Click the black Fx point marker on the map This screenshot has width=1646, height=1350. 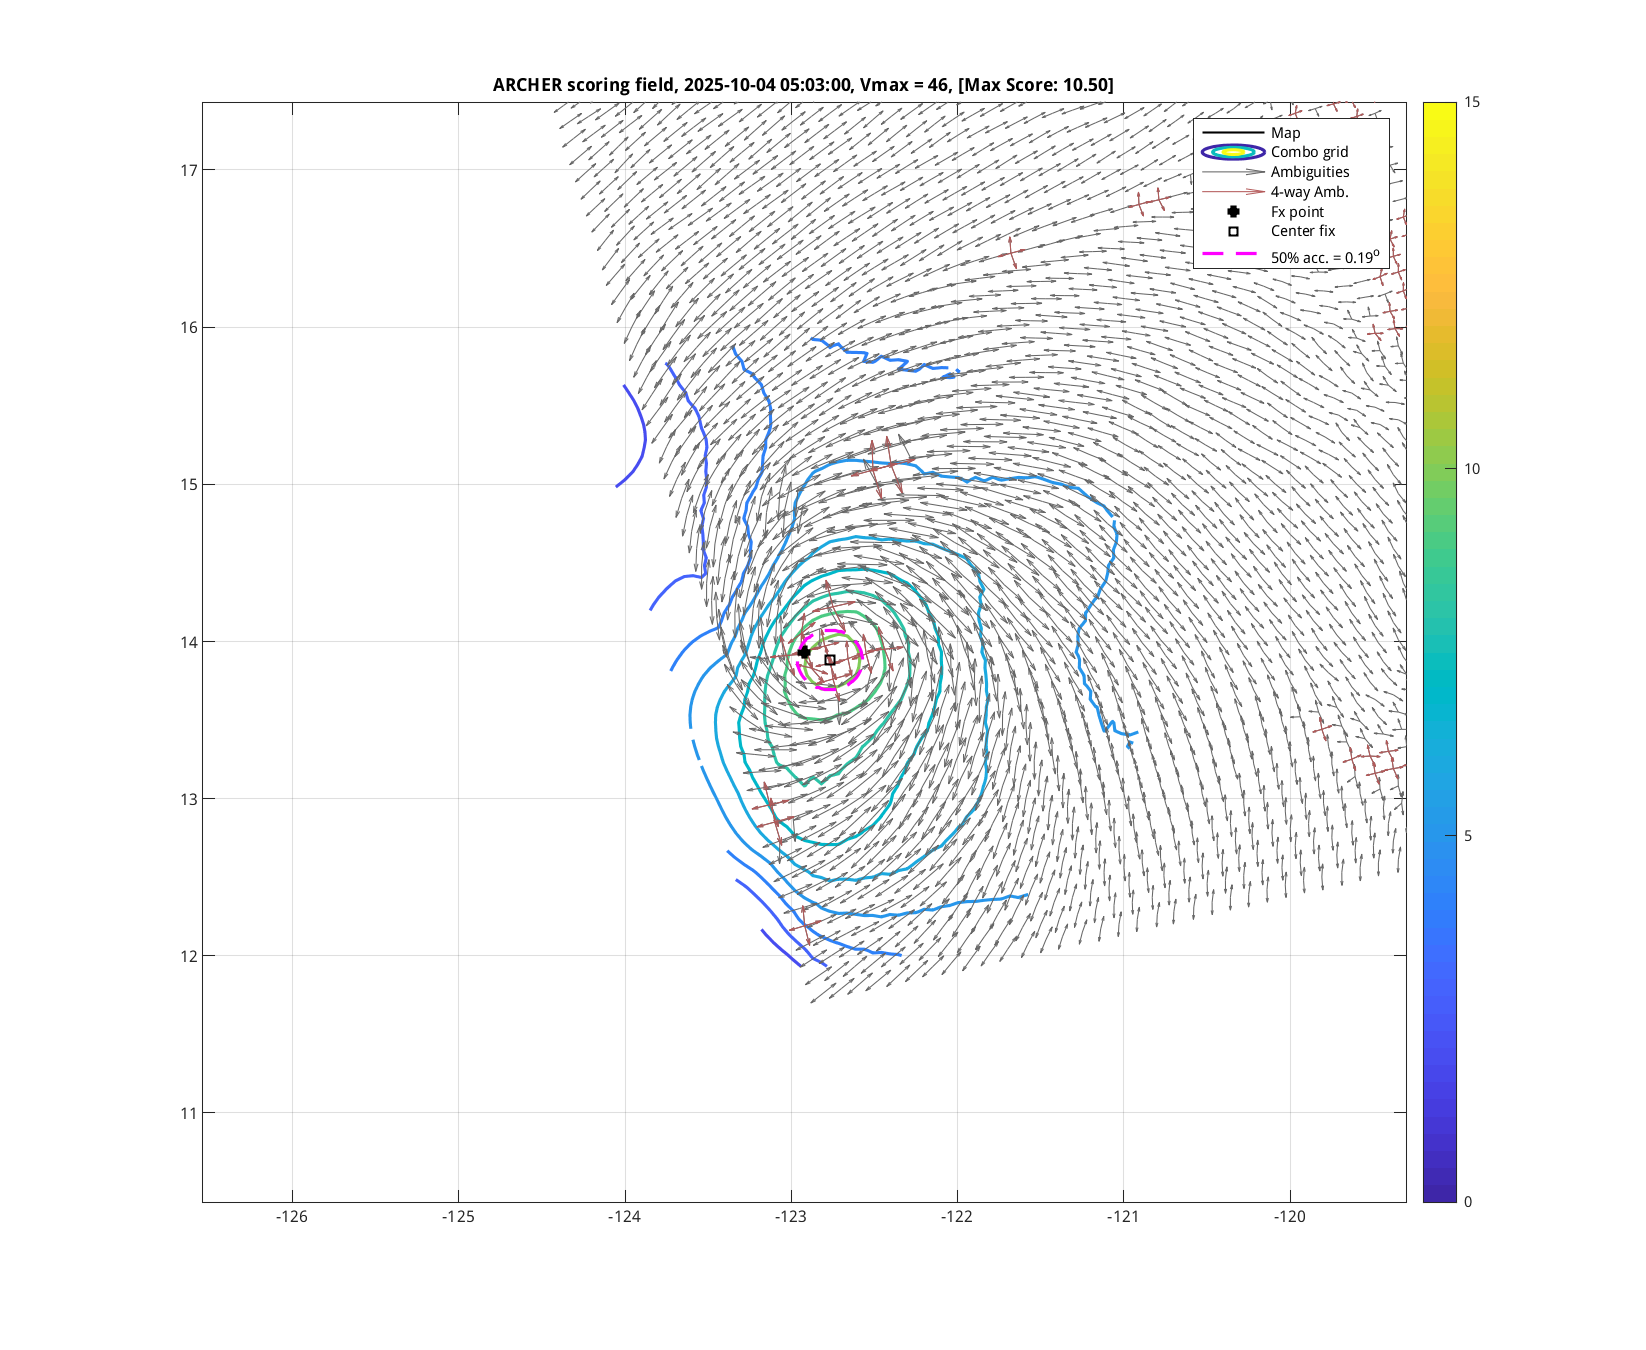pos(804,653)
